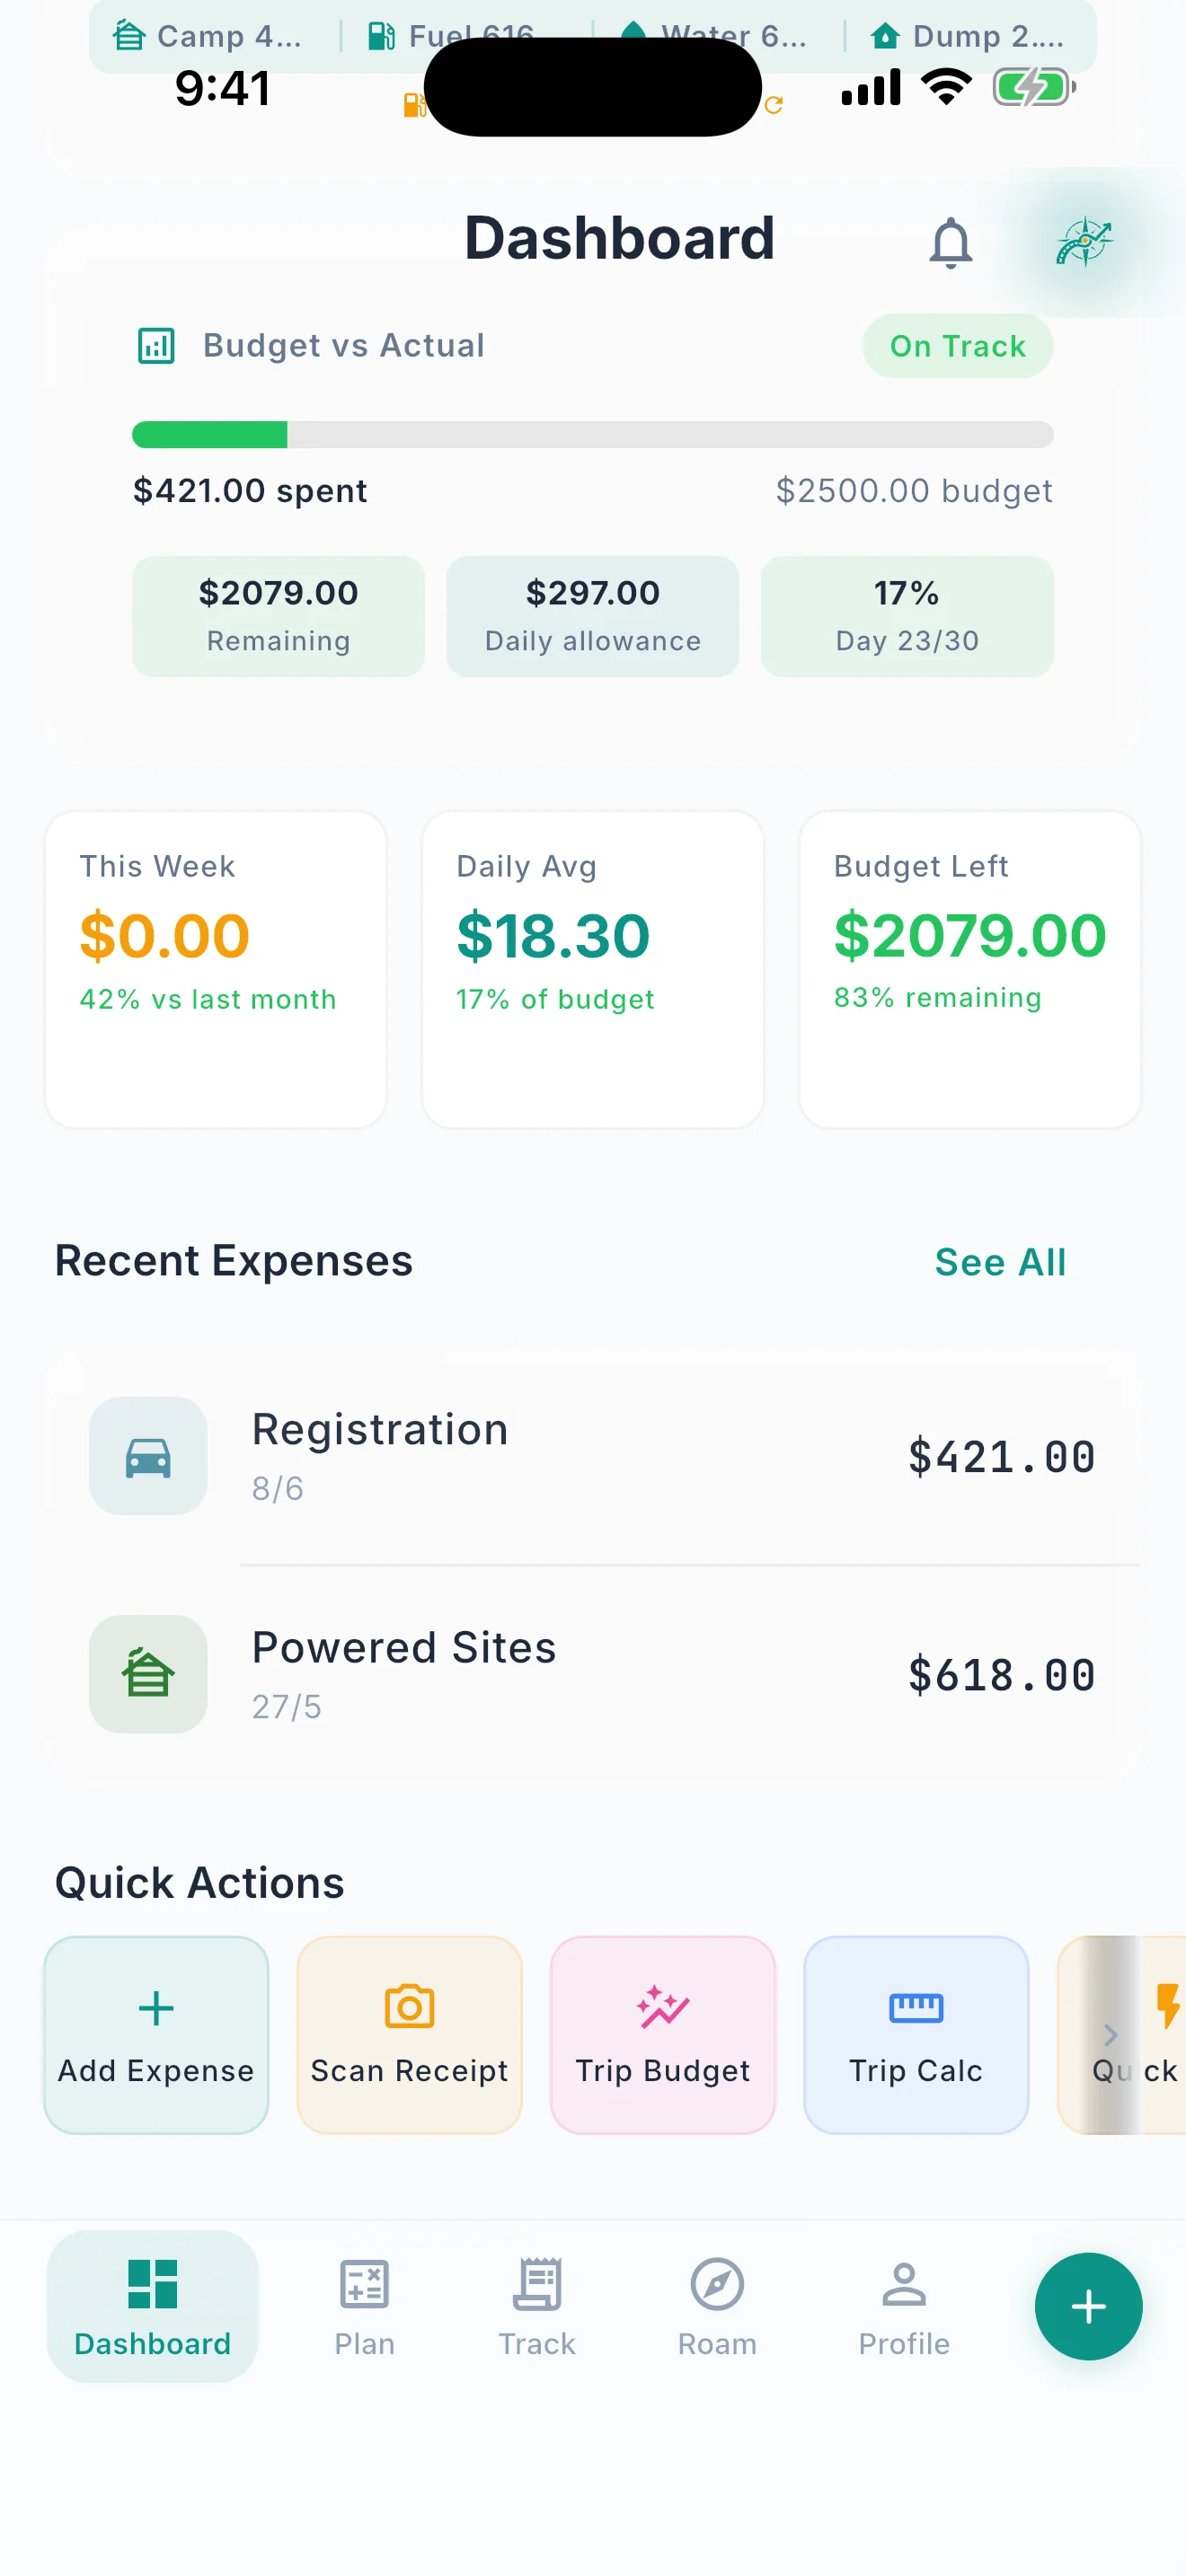Open the notifications bell
This screenshot has height=2576, width=1186.
[x=950, y=242]
